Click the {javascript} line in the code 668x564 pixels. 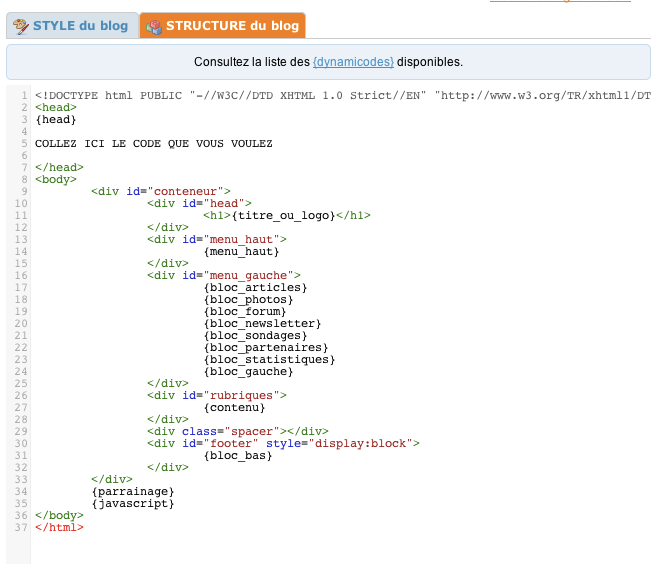pos(133,504)
